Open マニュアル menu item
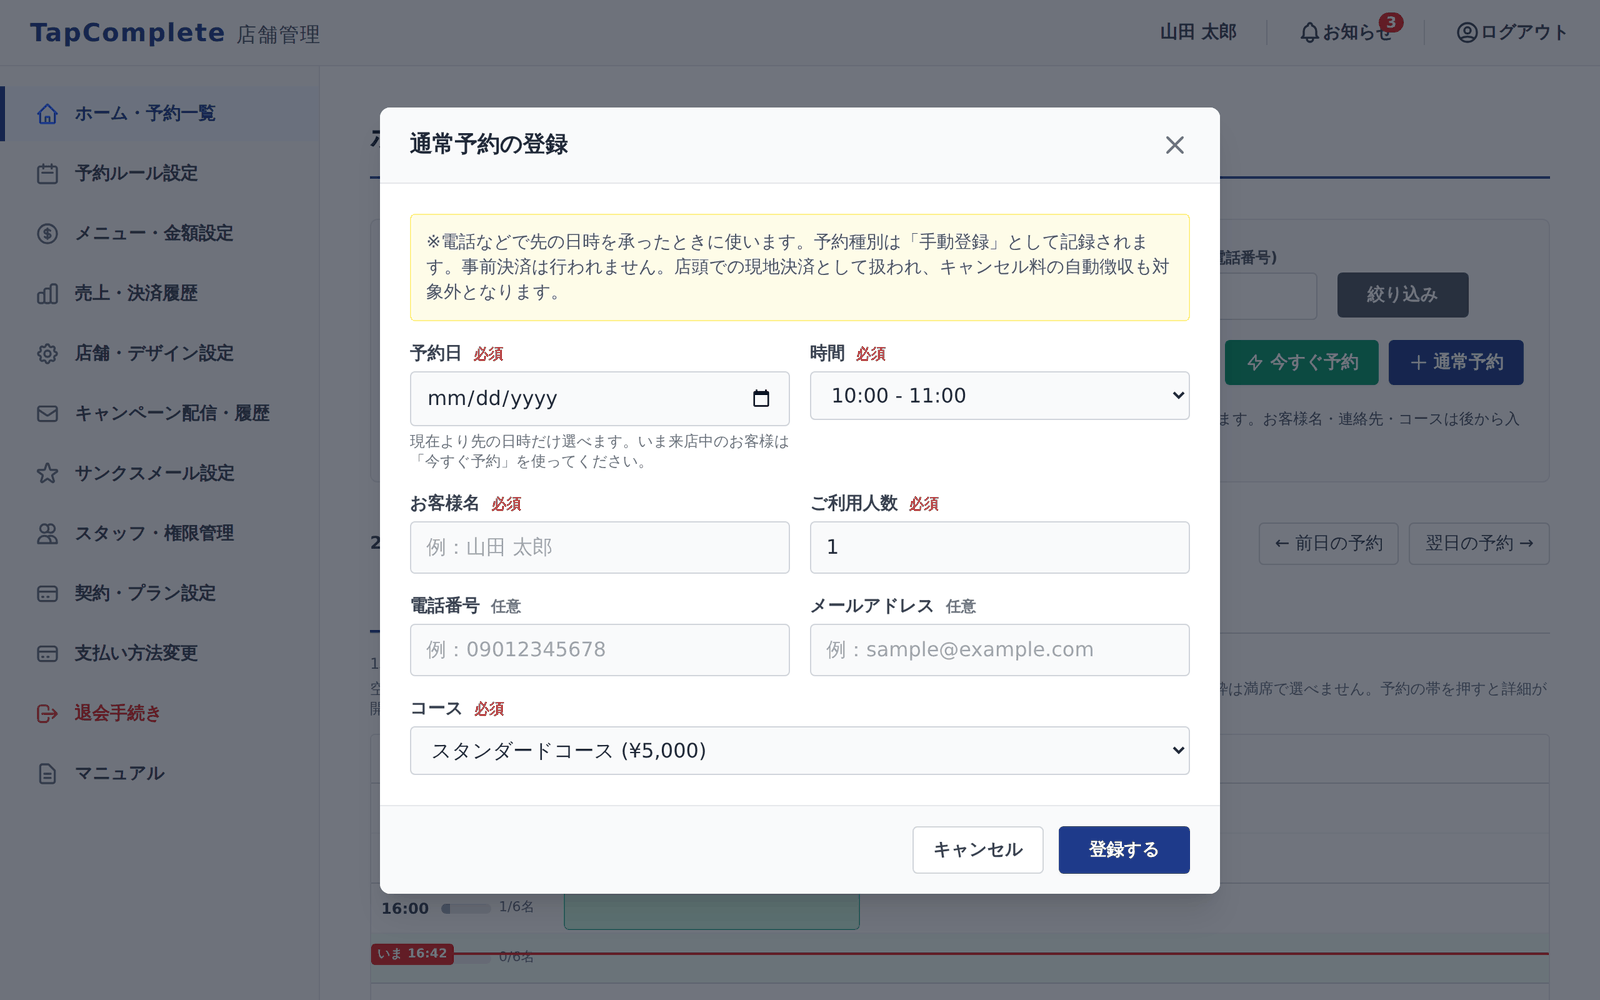 (160, 774)
